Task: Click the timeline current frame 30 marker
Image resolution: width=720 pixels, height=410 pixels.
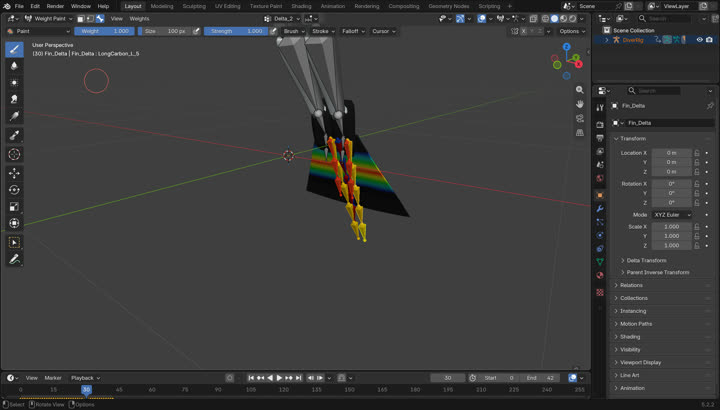Action: tap(86, 390)
